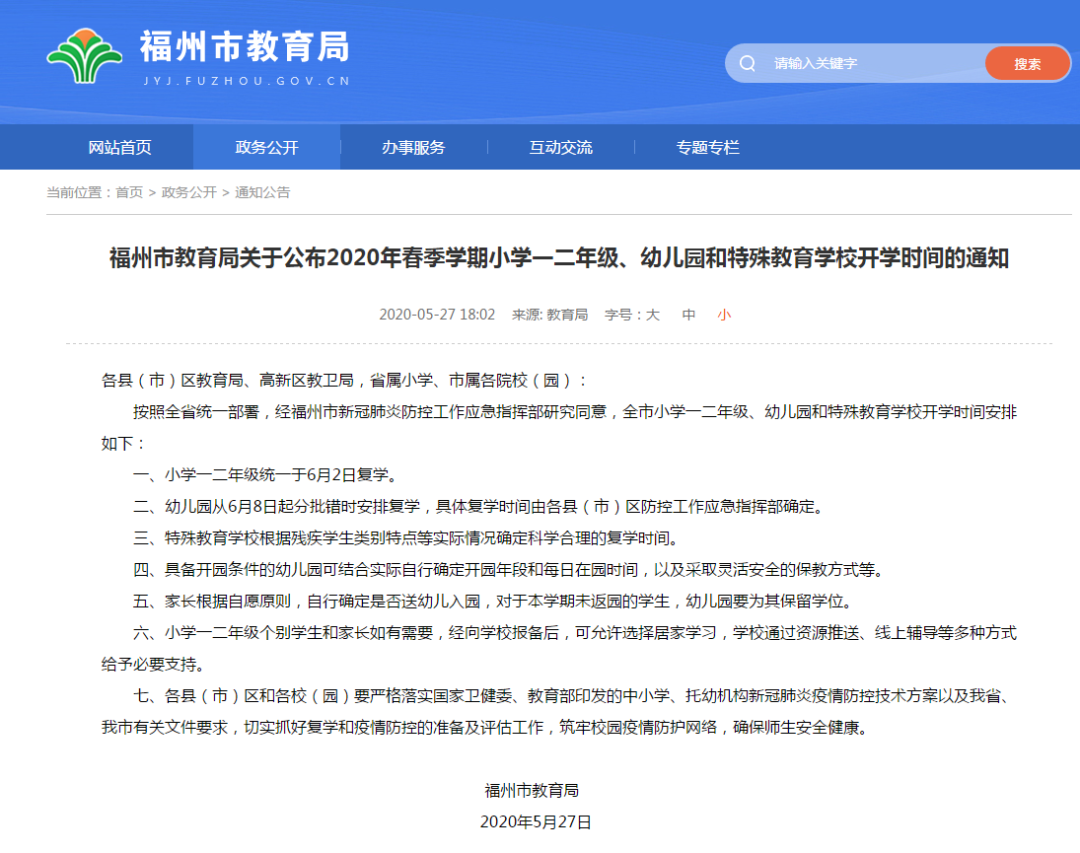Open the 互动交流 navigation tab
Screen dimensions: 1080x853
(x=561, y=147)
